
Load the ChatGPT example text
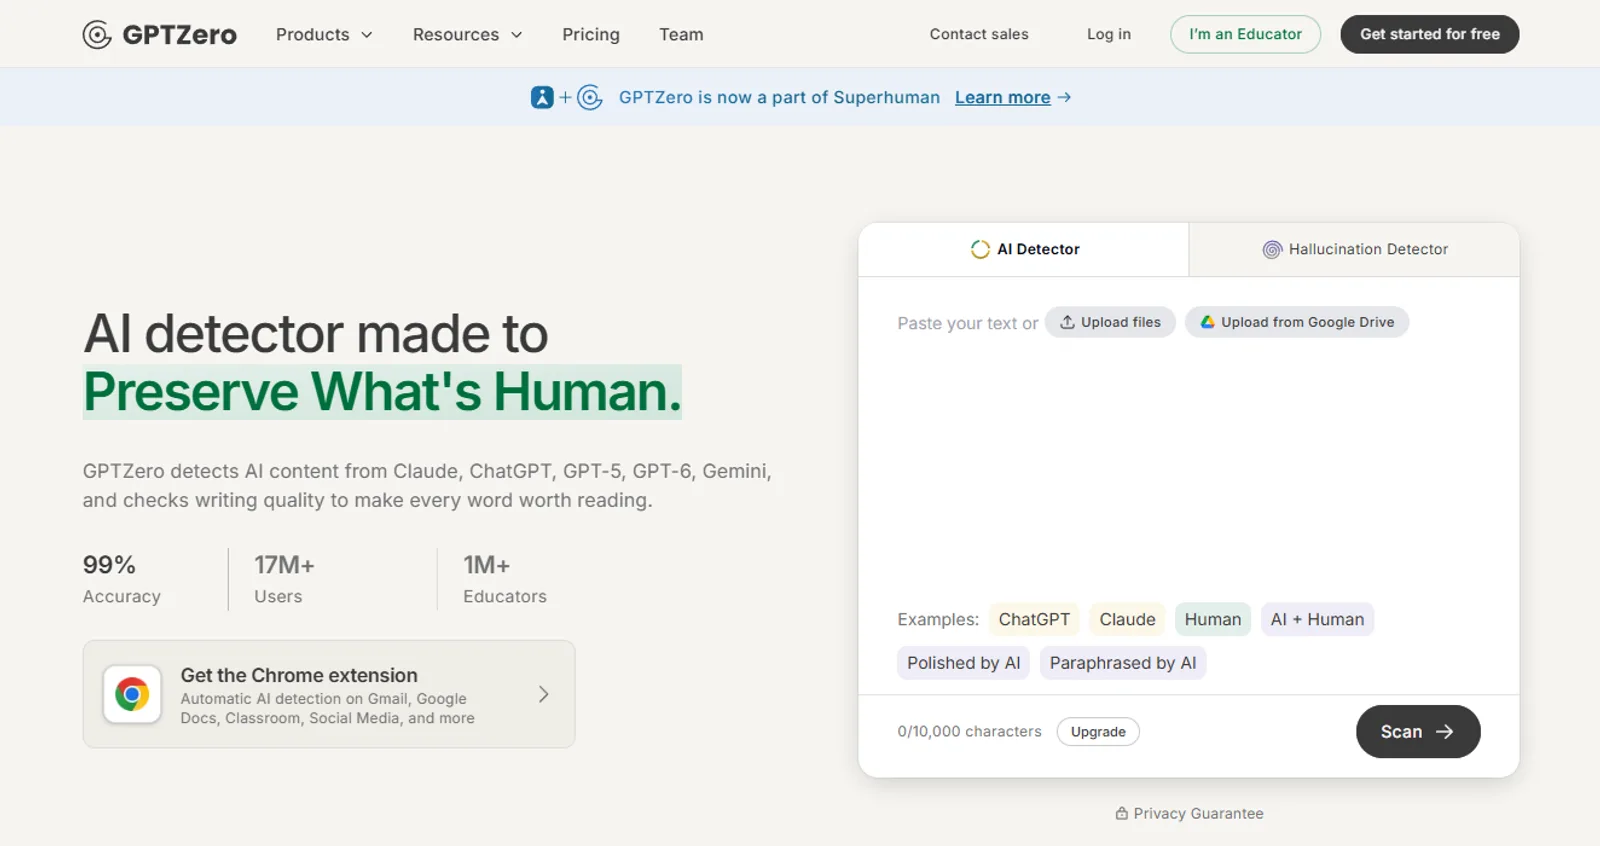[1034, 619]
